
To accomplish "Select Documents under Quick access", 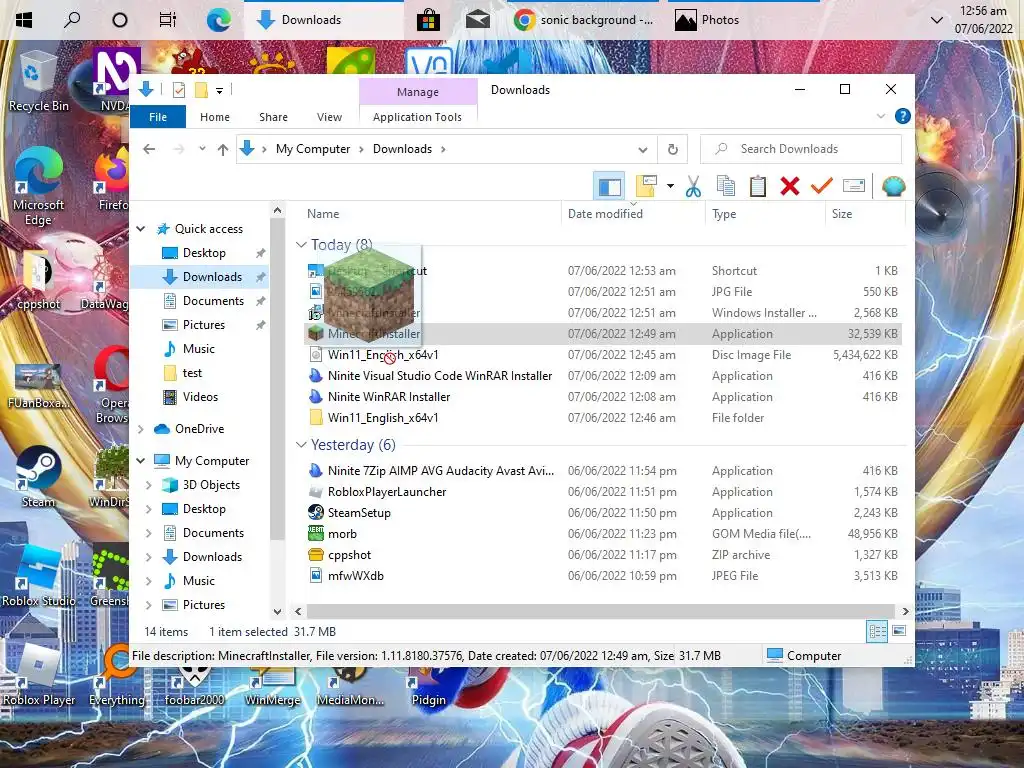I will (x=213, y=301).
